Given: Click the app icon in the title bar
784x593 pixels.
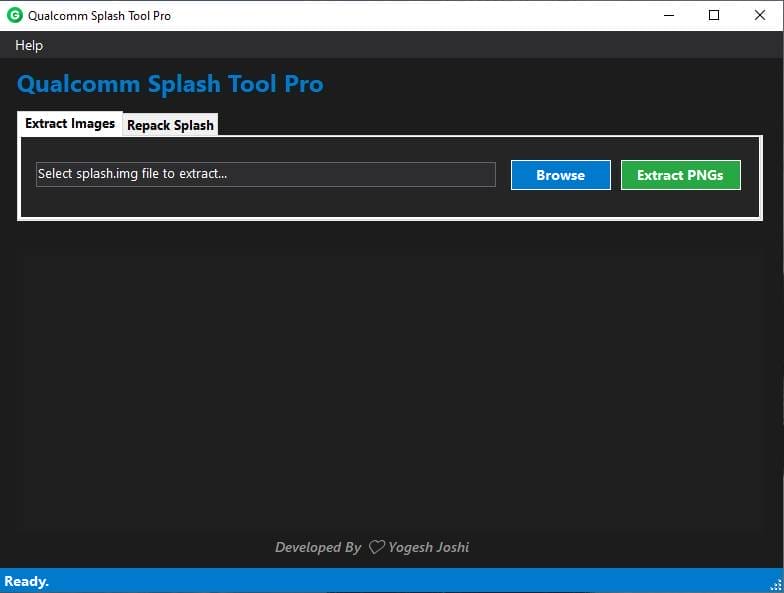Looking at the screenshot, I should point(14,16).
